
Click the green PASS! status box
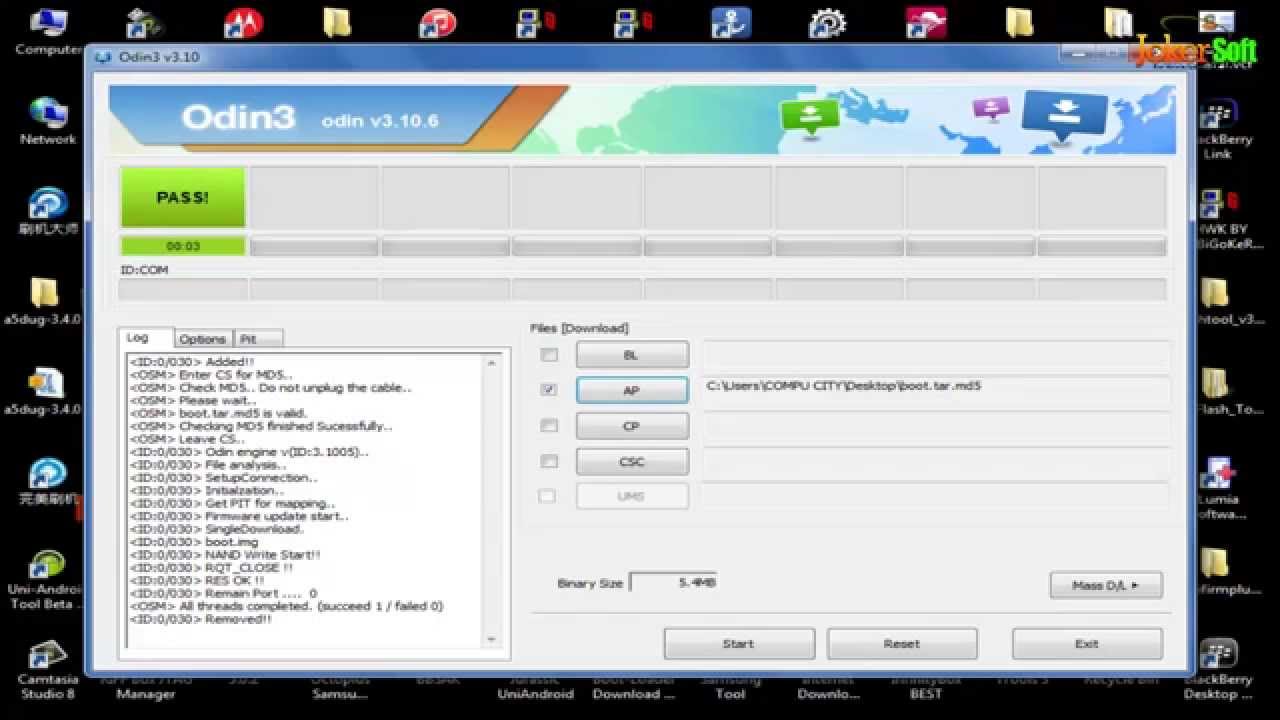pos(183,197)
